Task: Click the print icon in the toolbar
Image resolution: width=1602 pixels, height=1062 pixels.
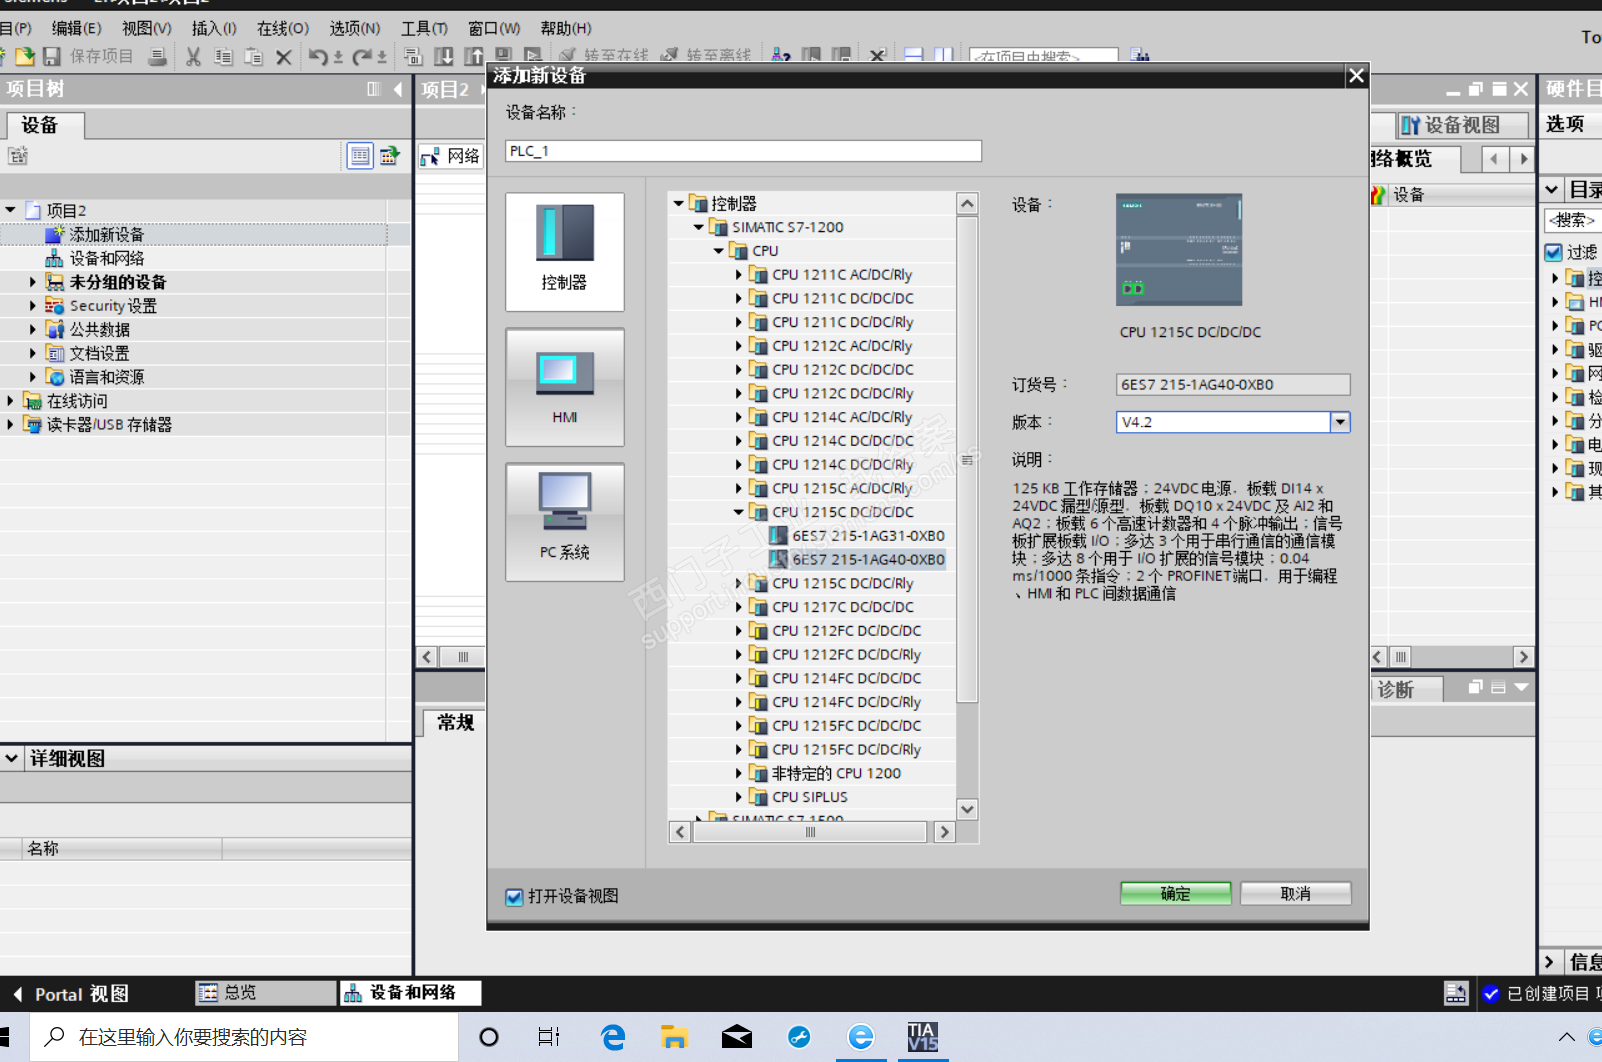Action: [x=157, y=56]
